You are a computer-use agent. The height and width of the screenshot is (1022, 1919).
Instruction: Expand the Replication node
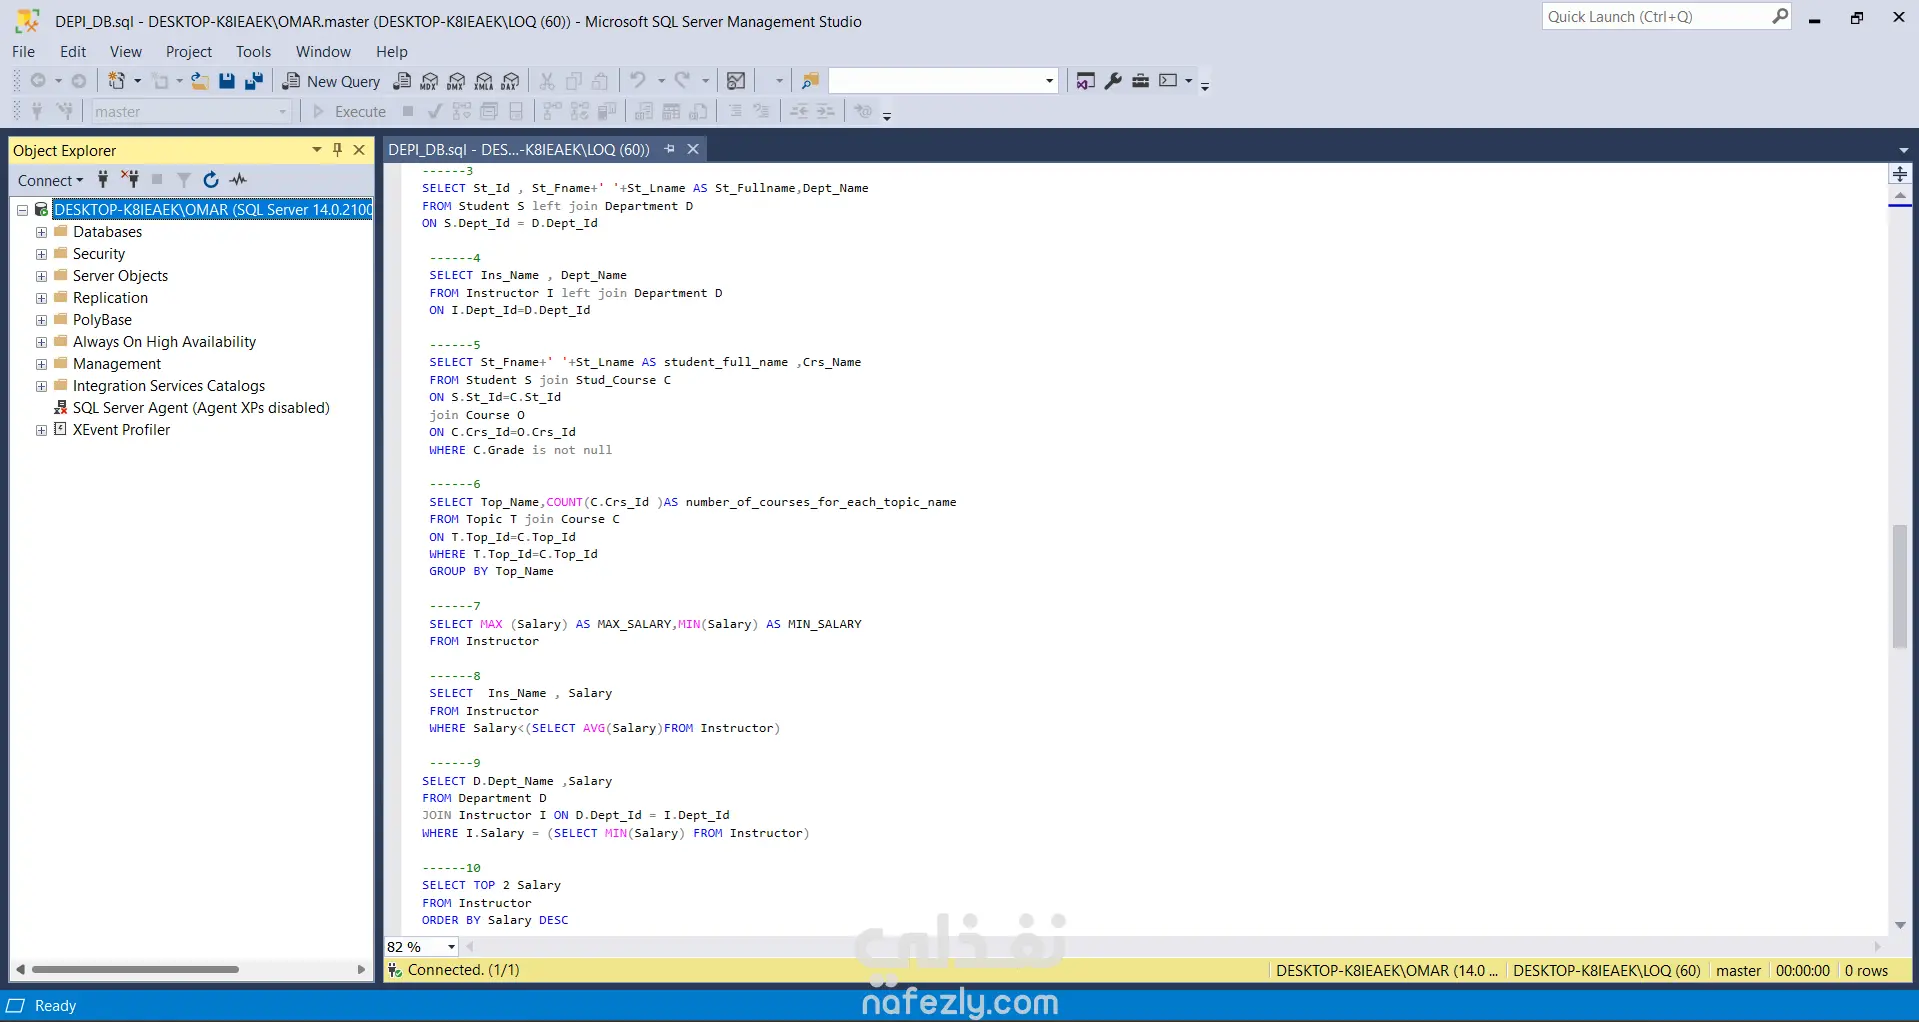(41, 298)
